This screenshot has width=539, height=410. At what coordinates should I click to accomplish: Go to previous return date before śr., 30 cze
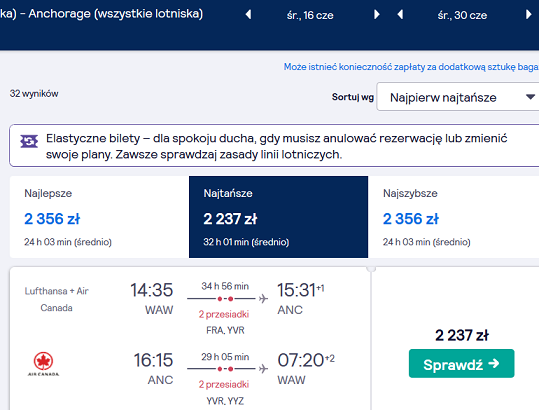coord(400,15)
